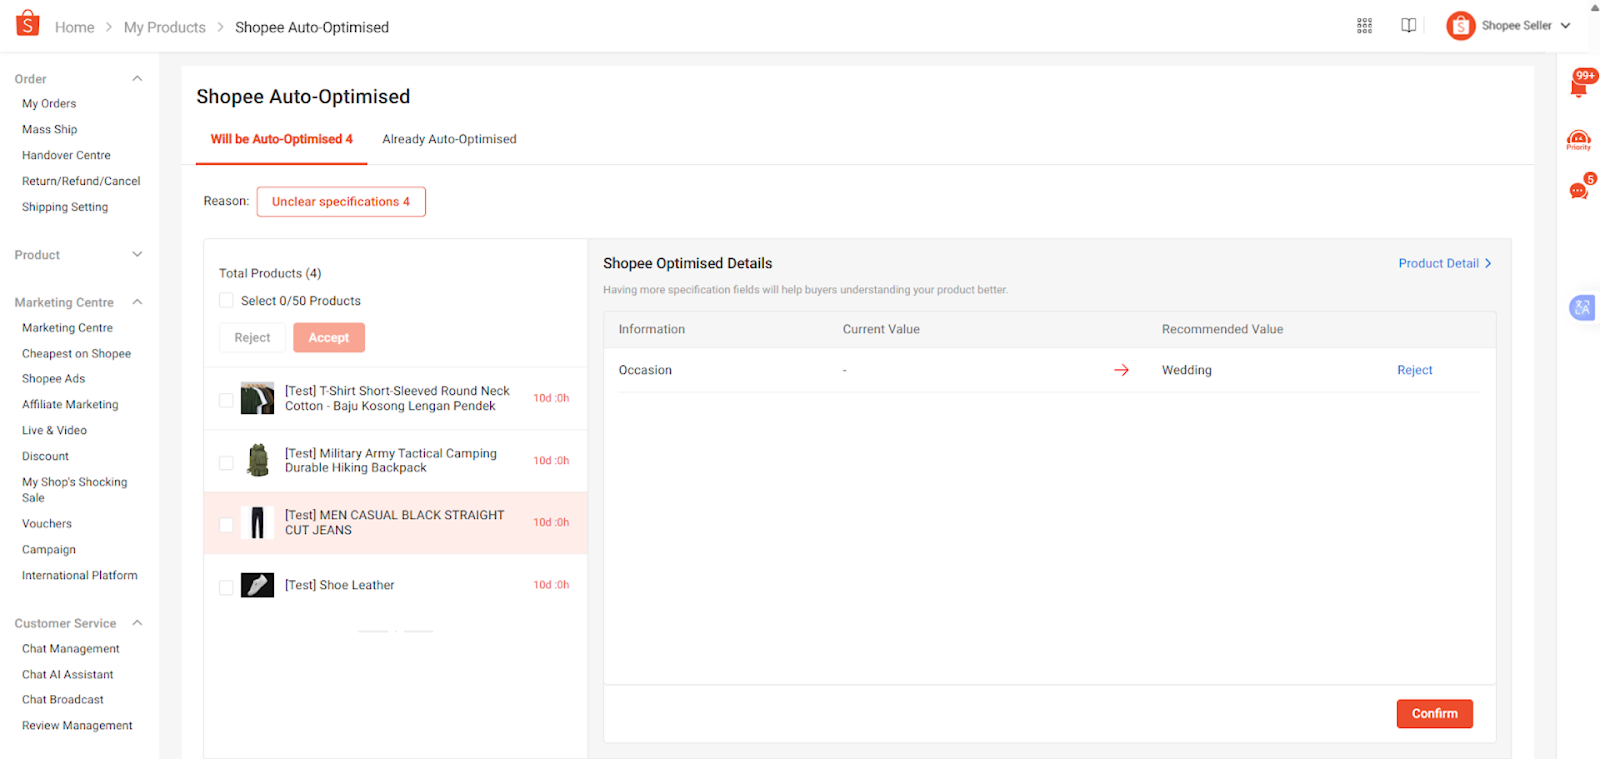Image resolution: width=1600 pixels, height=759 pixels.
Task: Check the T-Shirt Short-Sleeved product checkbox
Action: click(x=226, y=400)
